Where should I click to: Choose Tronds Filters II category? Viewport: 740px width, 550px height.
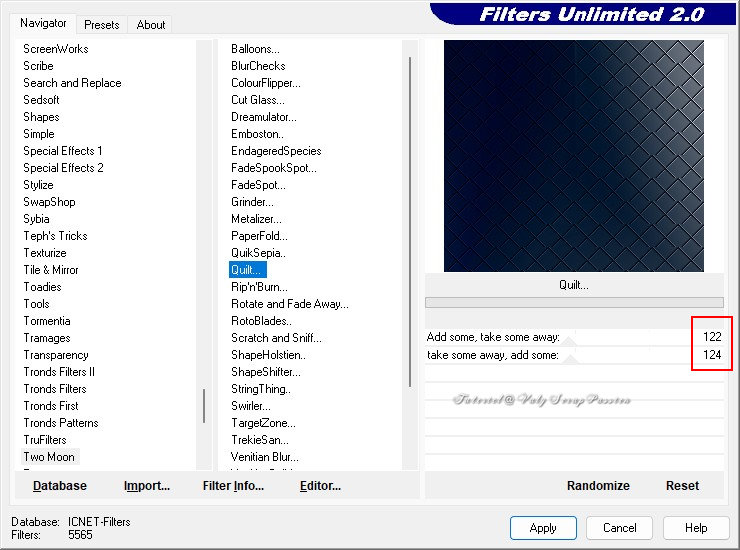tap(59, 372)
